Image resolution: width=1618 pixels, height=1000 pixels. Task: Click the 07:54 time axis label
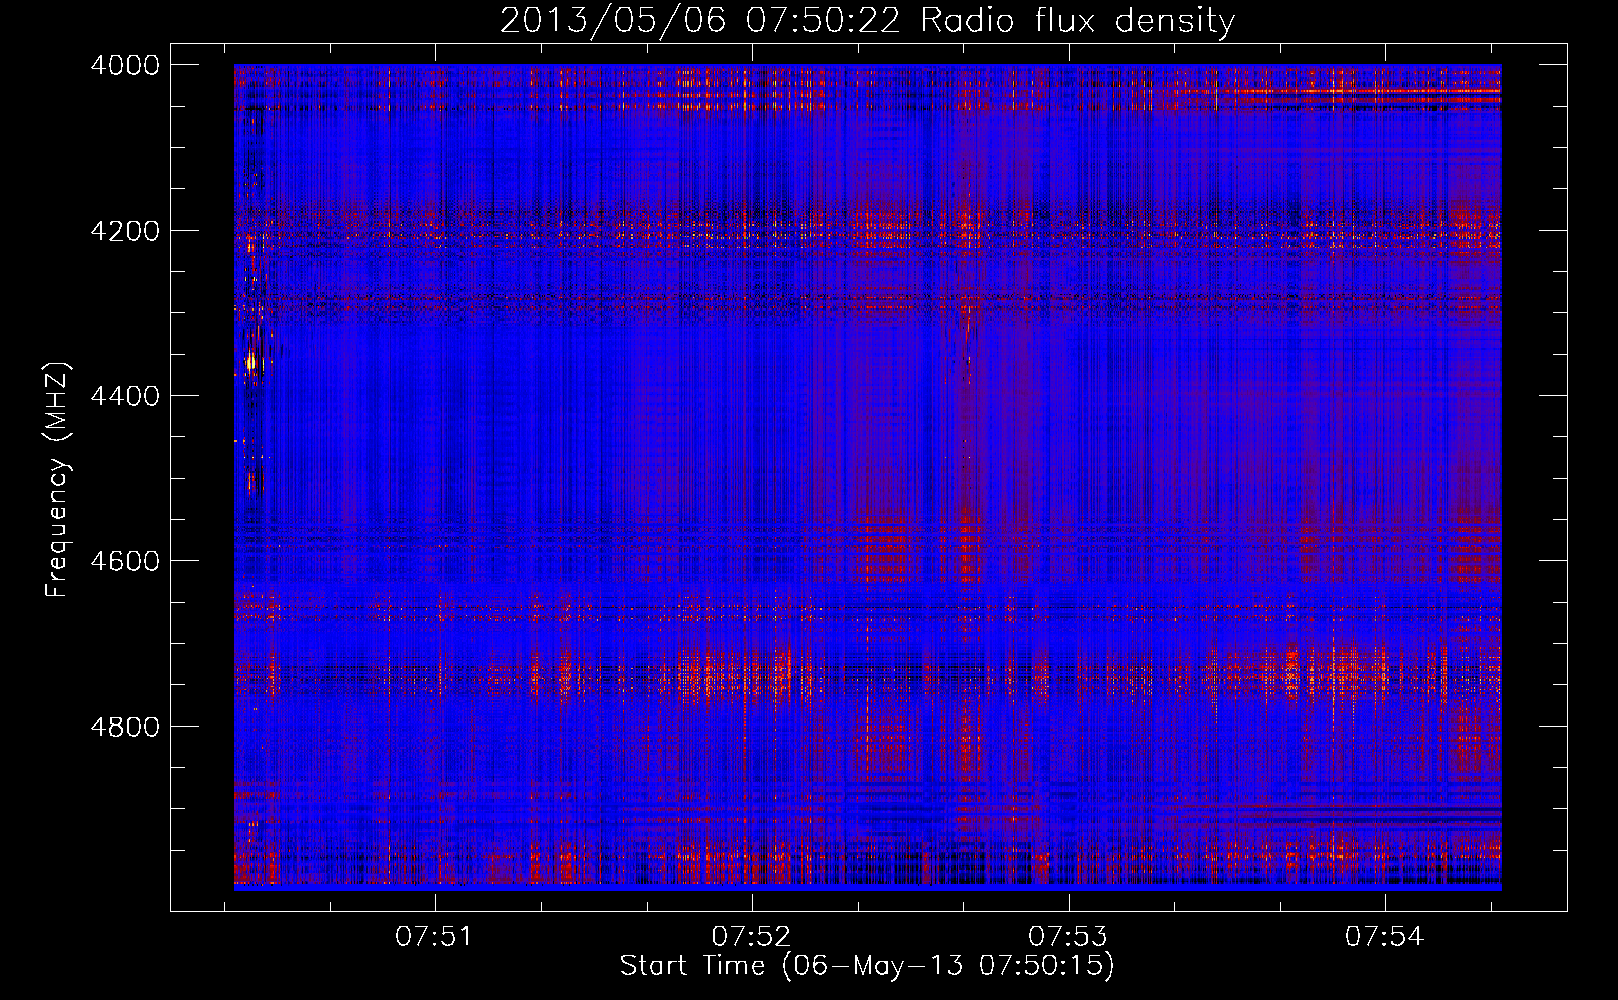(x=1384, y=937)
